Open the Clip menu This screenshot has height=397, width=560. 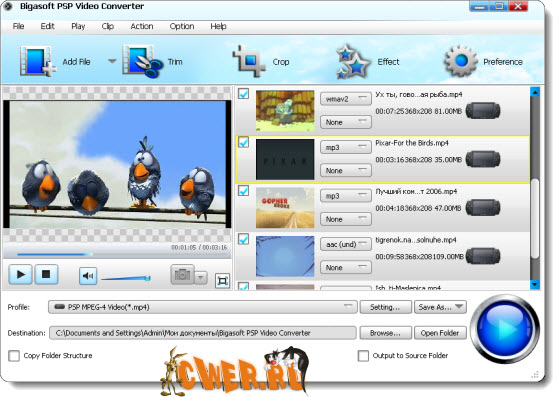pyautogui.click(x=108, y=26)
